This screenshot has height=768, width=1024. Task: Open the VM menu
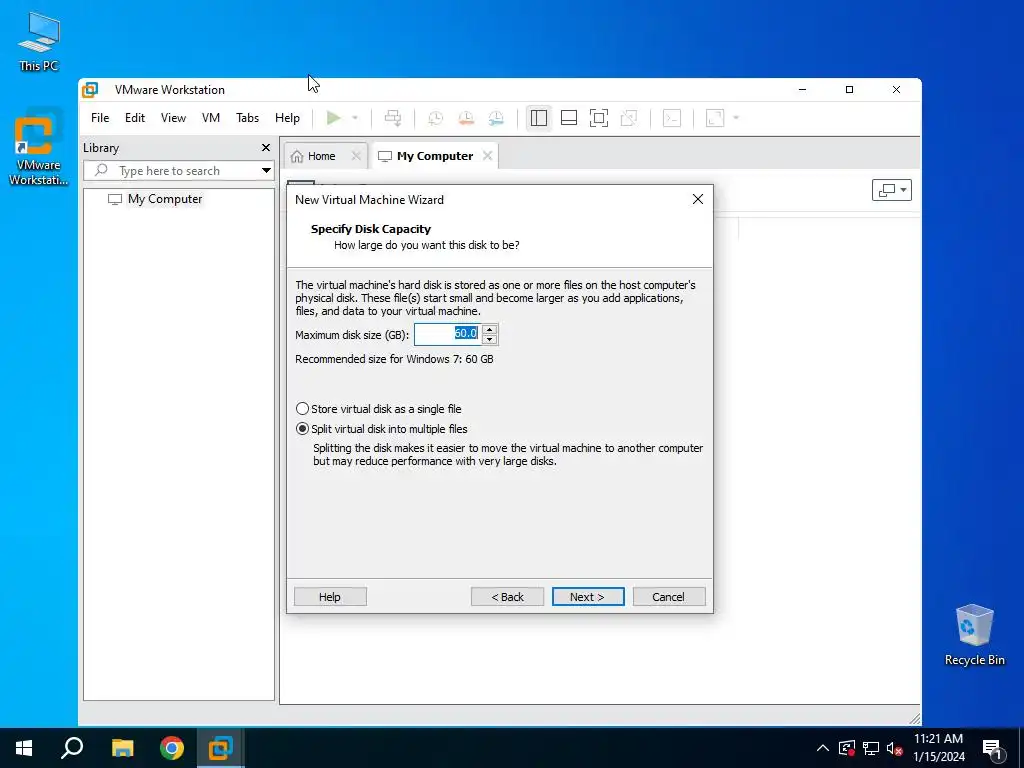[x=210, y=118]
